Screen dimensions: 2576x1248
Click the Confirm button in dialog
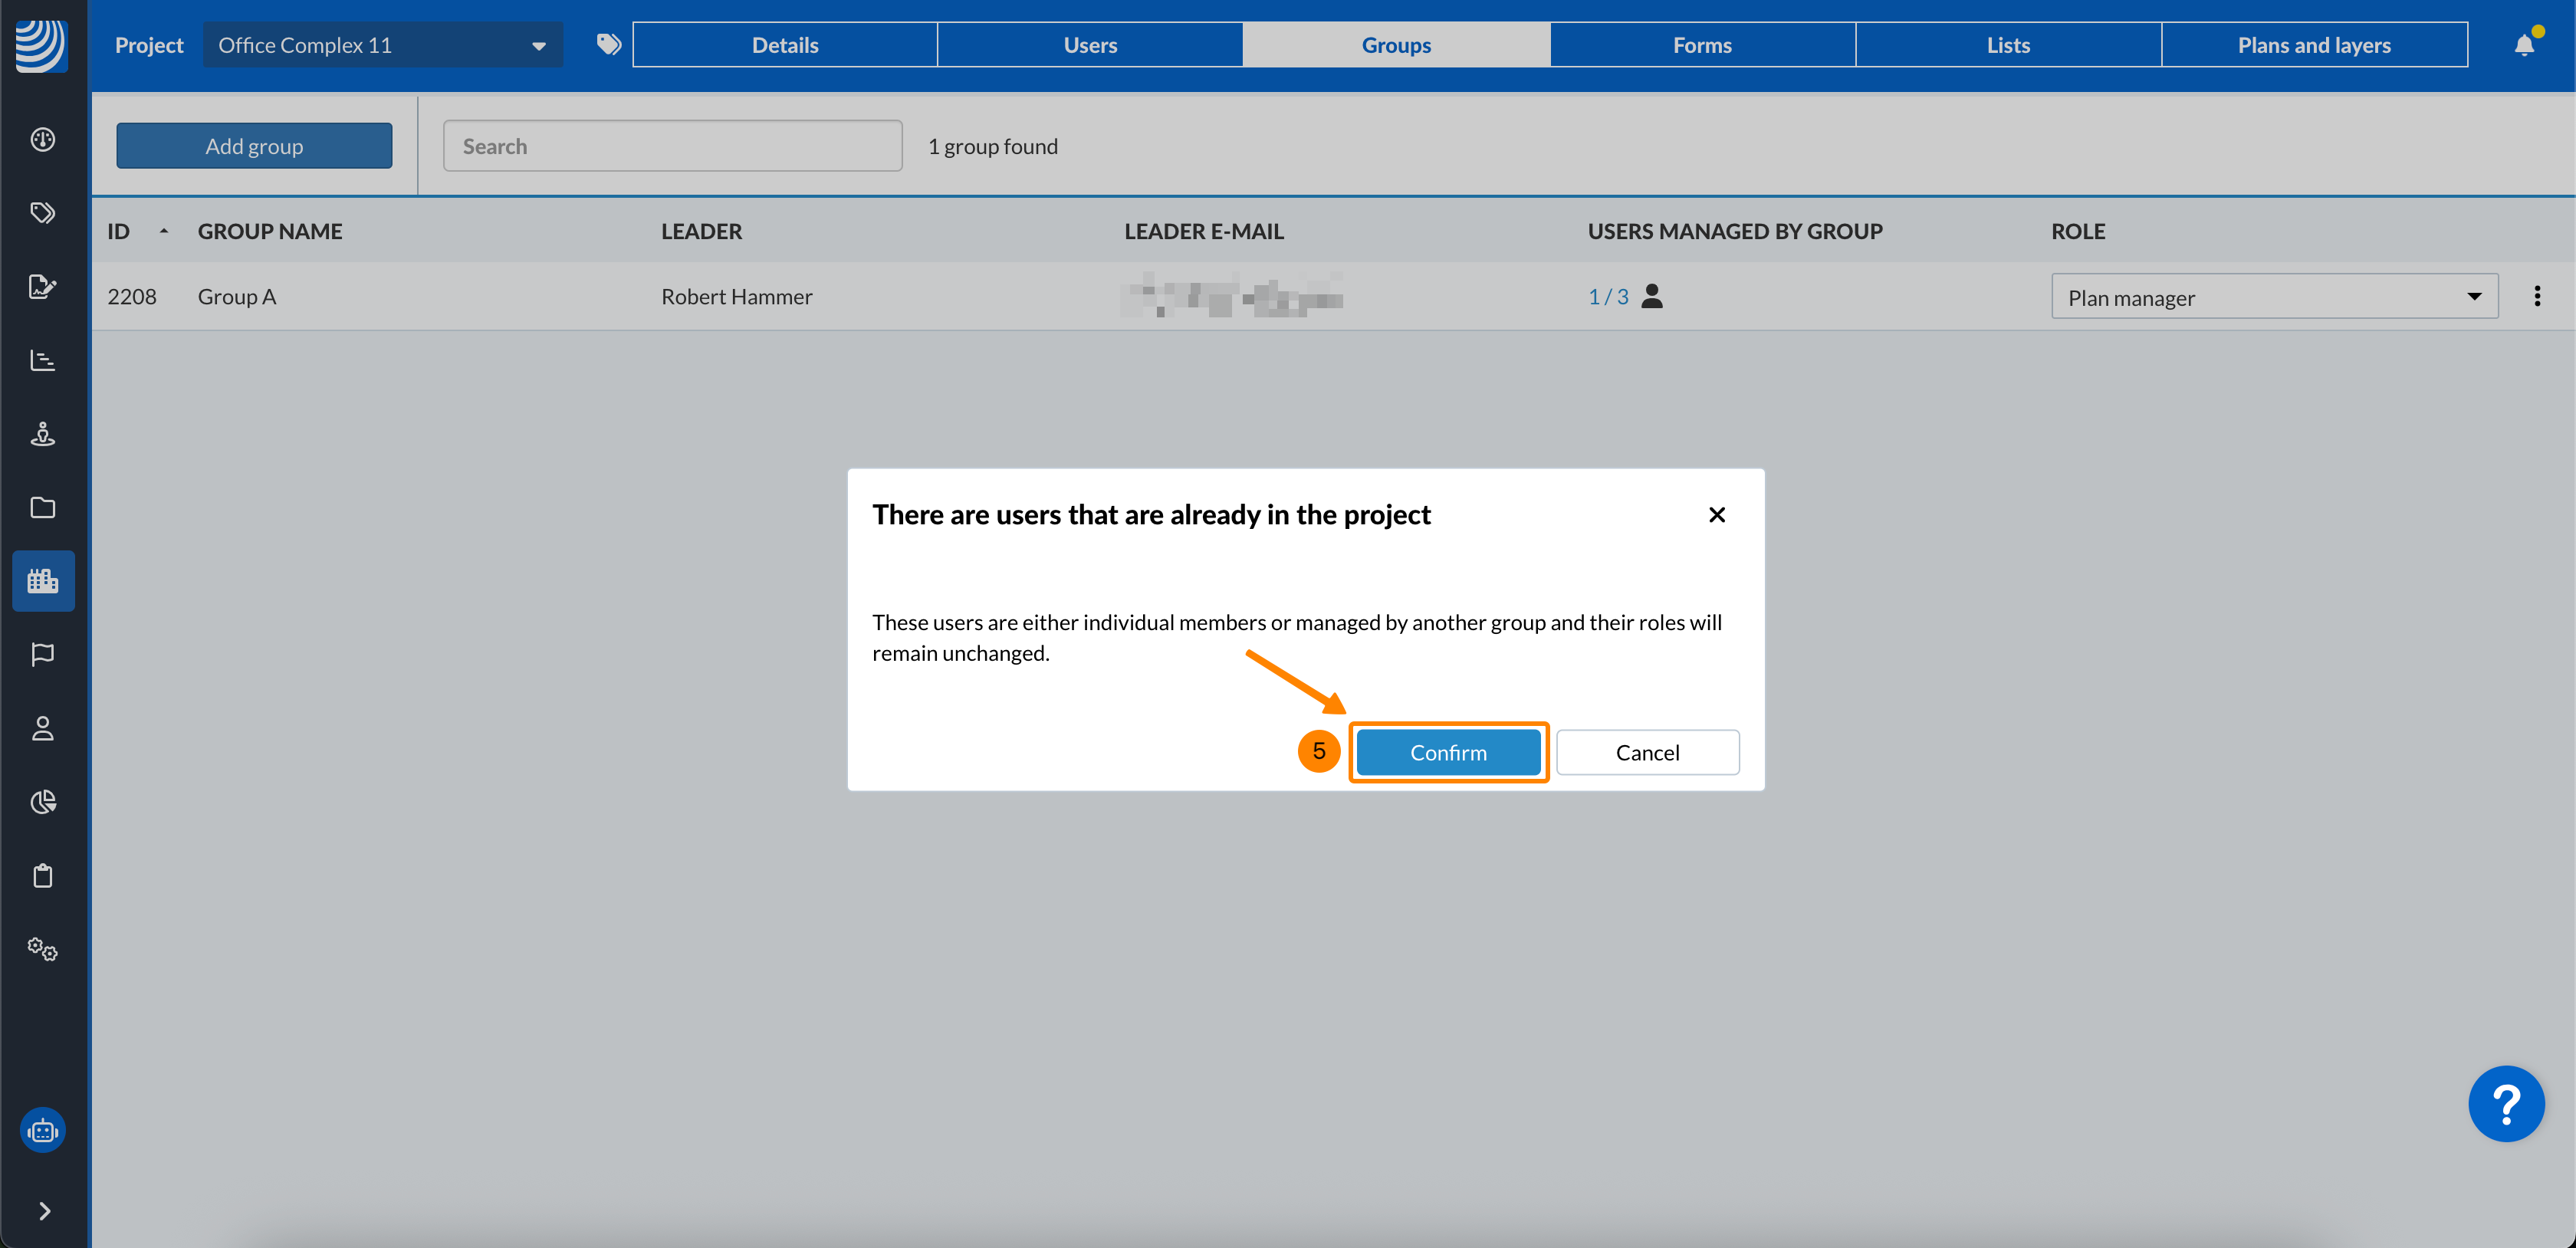[x=1448, y=752]
